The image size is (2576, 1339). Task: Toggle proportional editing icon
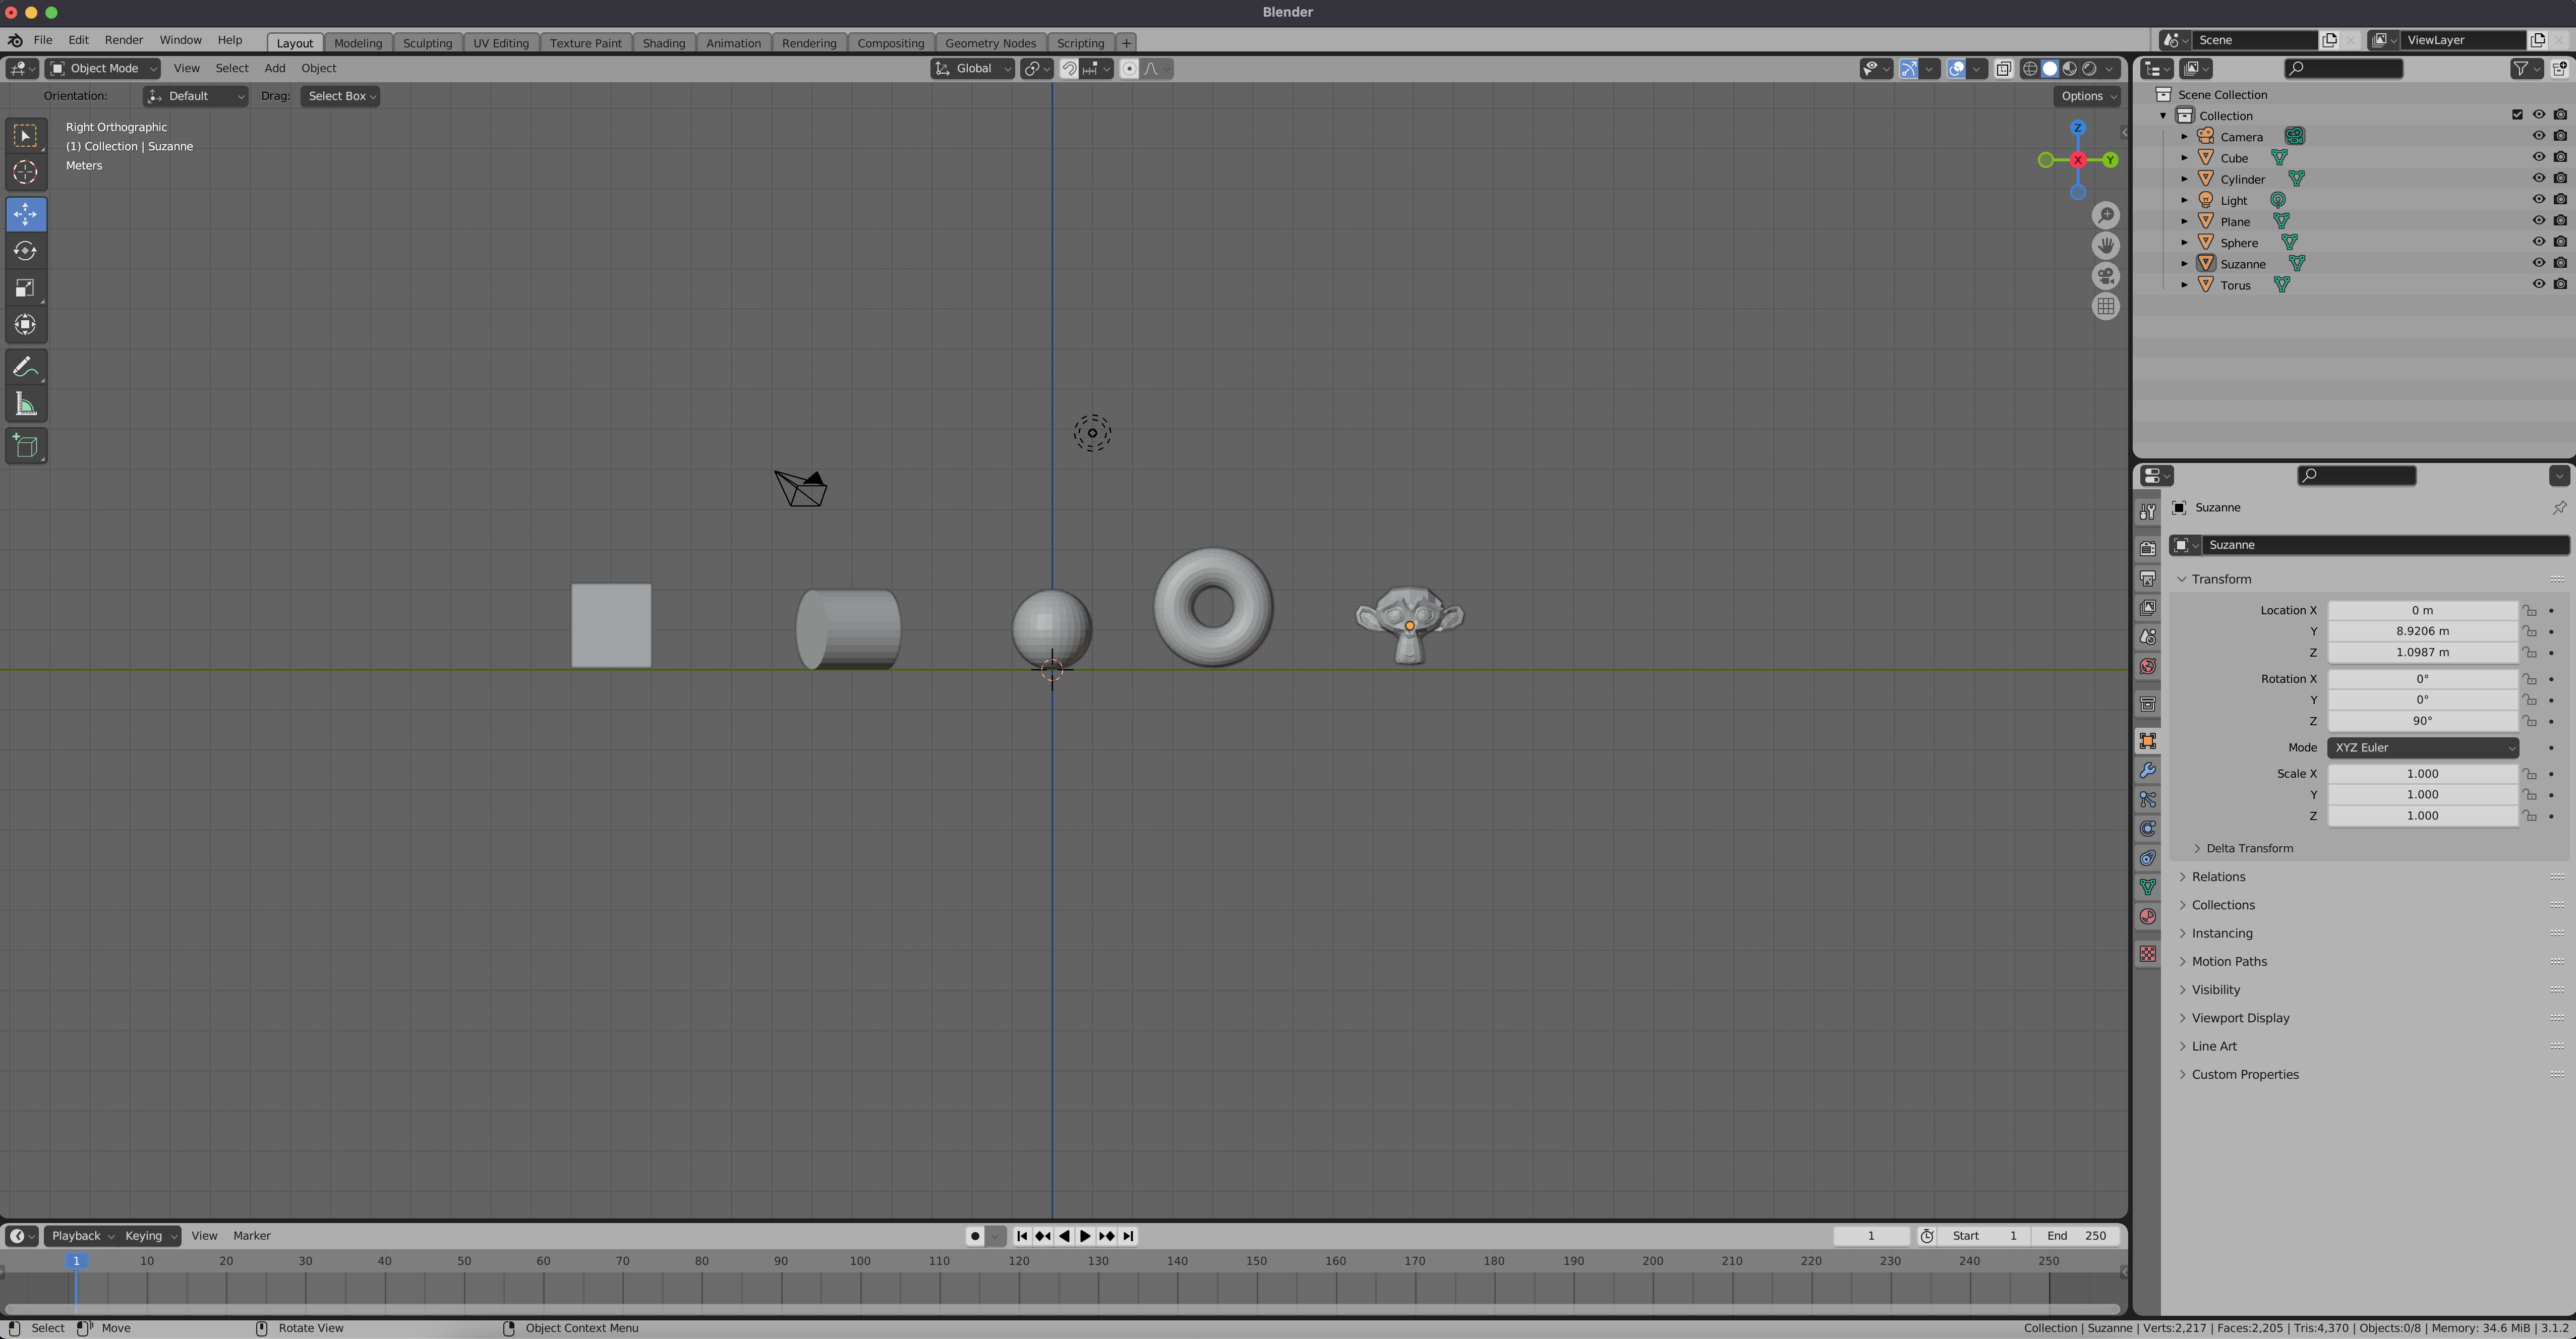coord(1129,68)
